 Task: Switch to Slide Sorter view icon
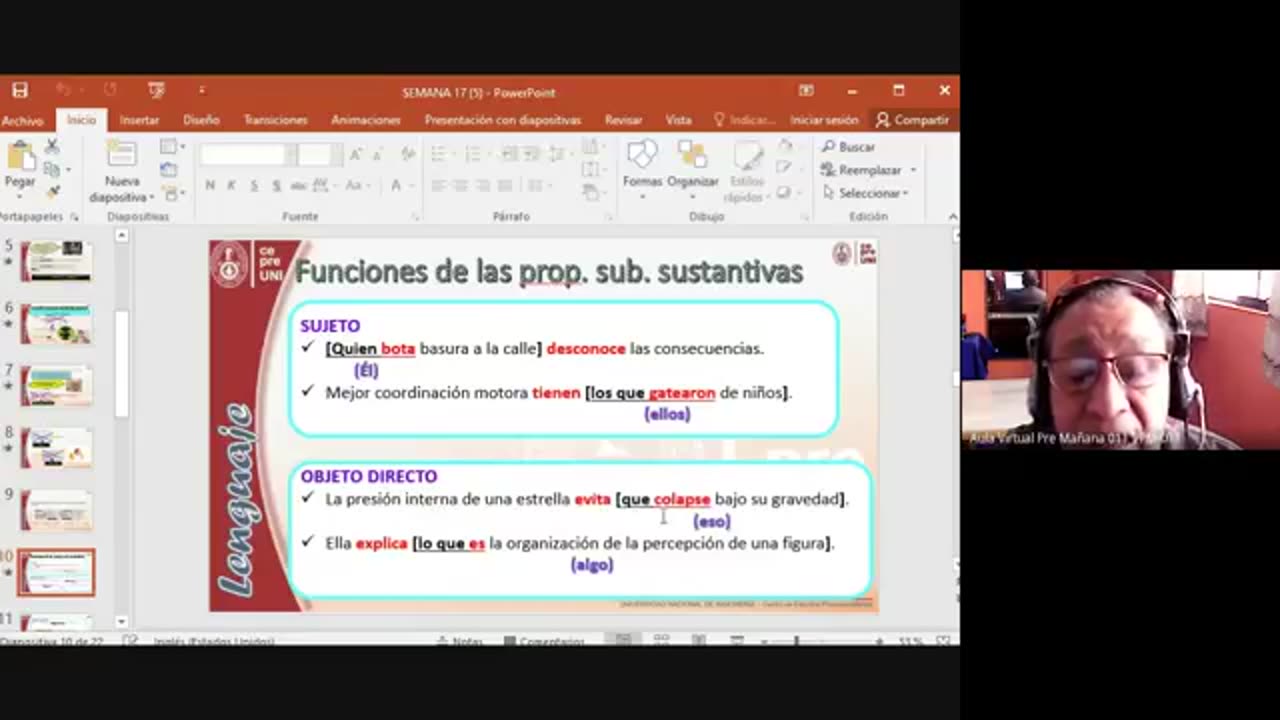(661, 641)
